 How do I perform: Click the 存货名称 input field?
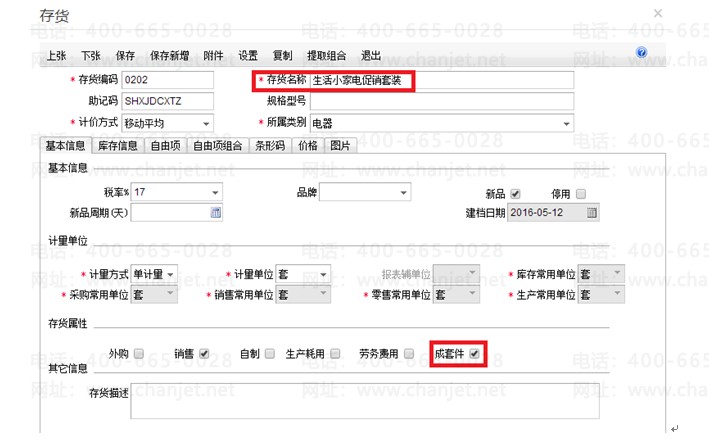(x=442, y=81)
